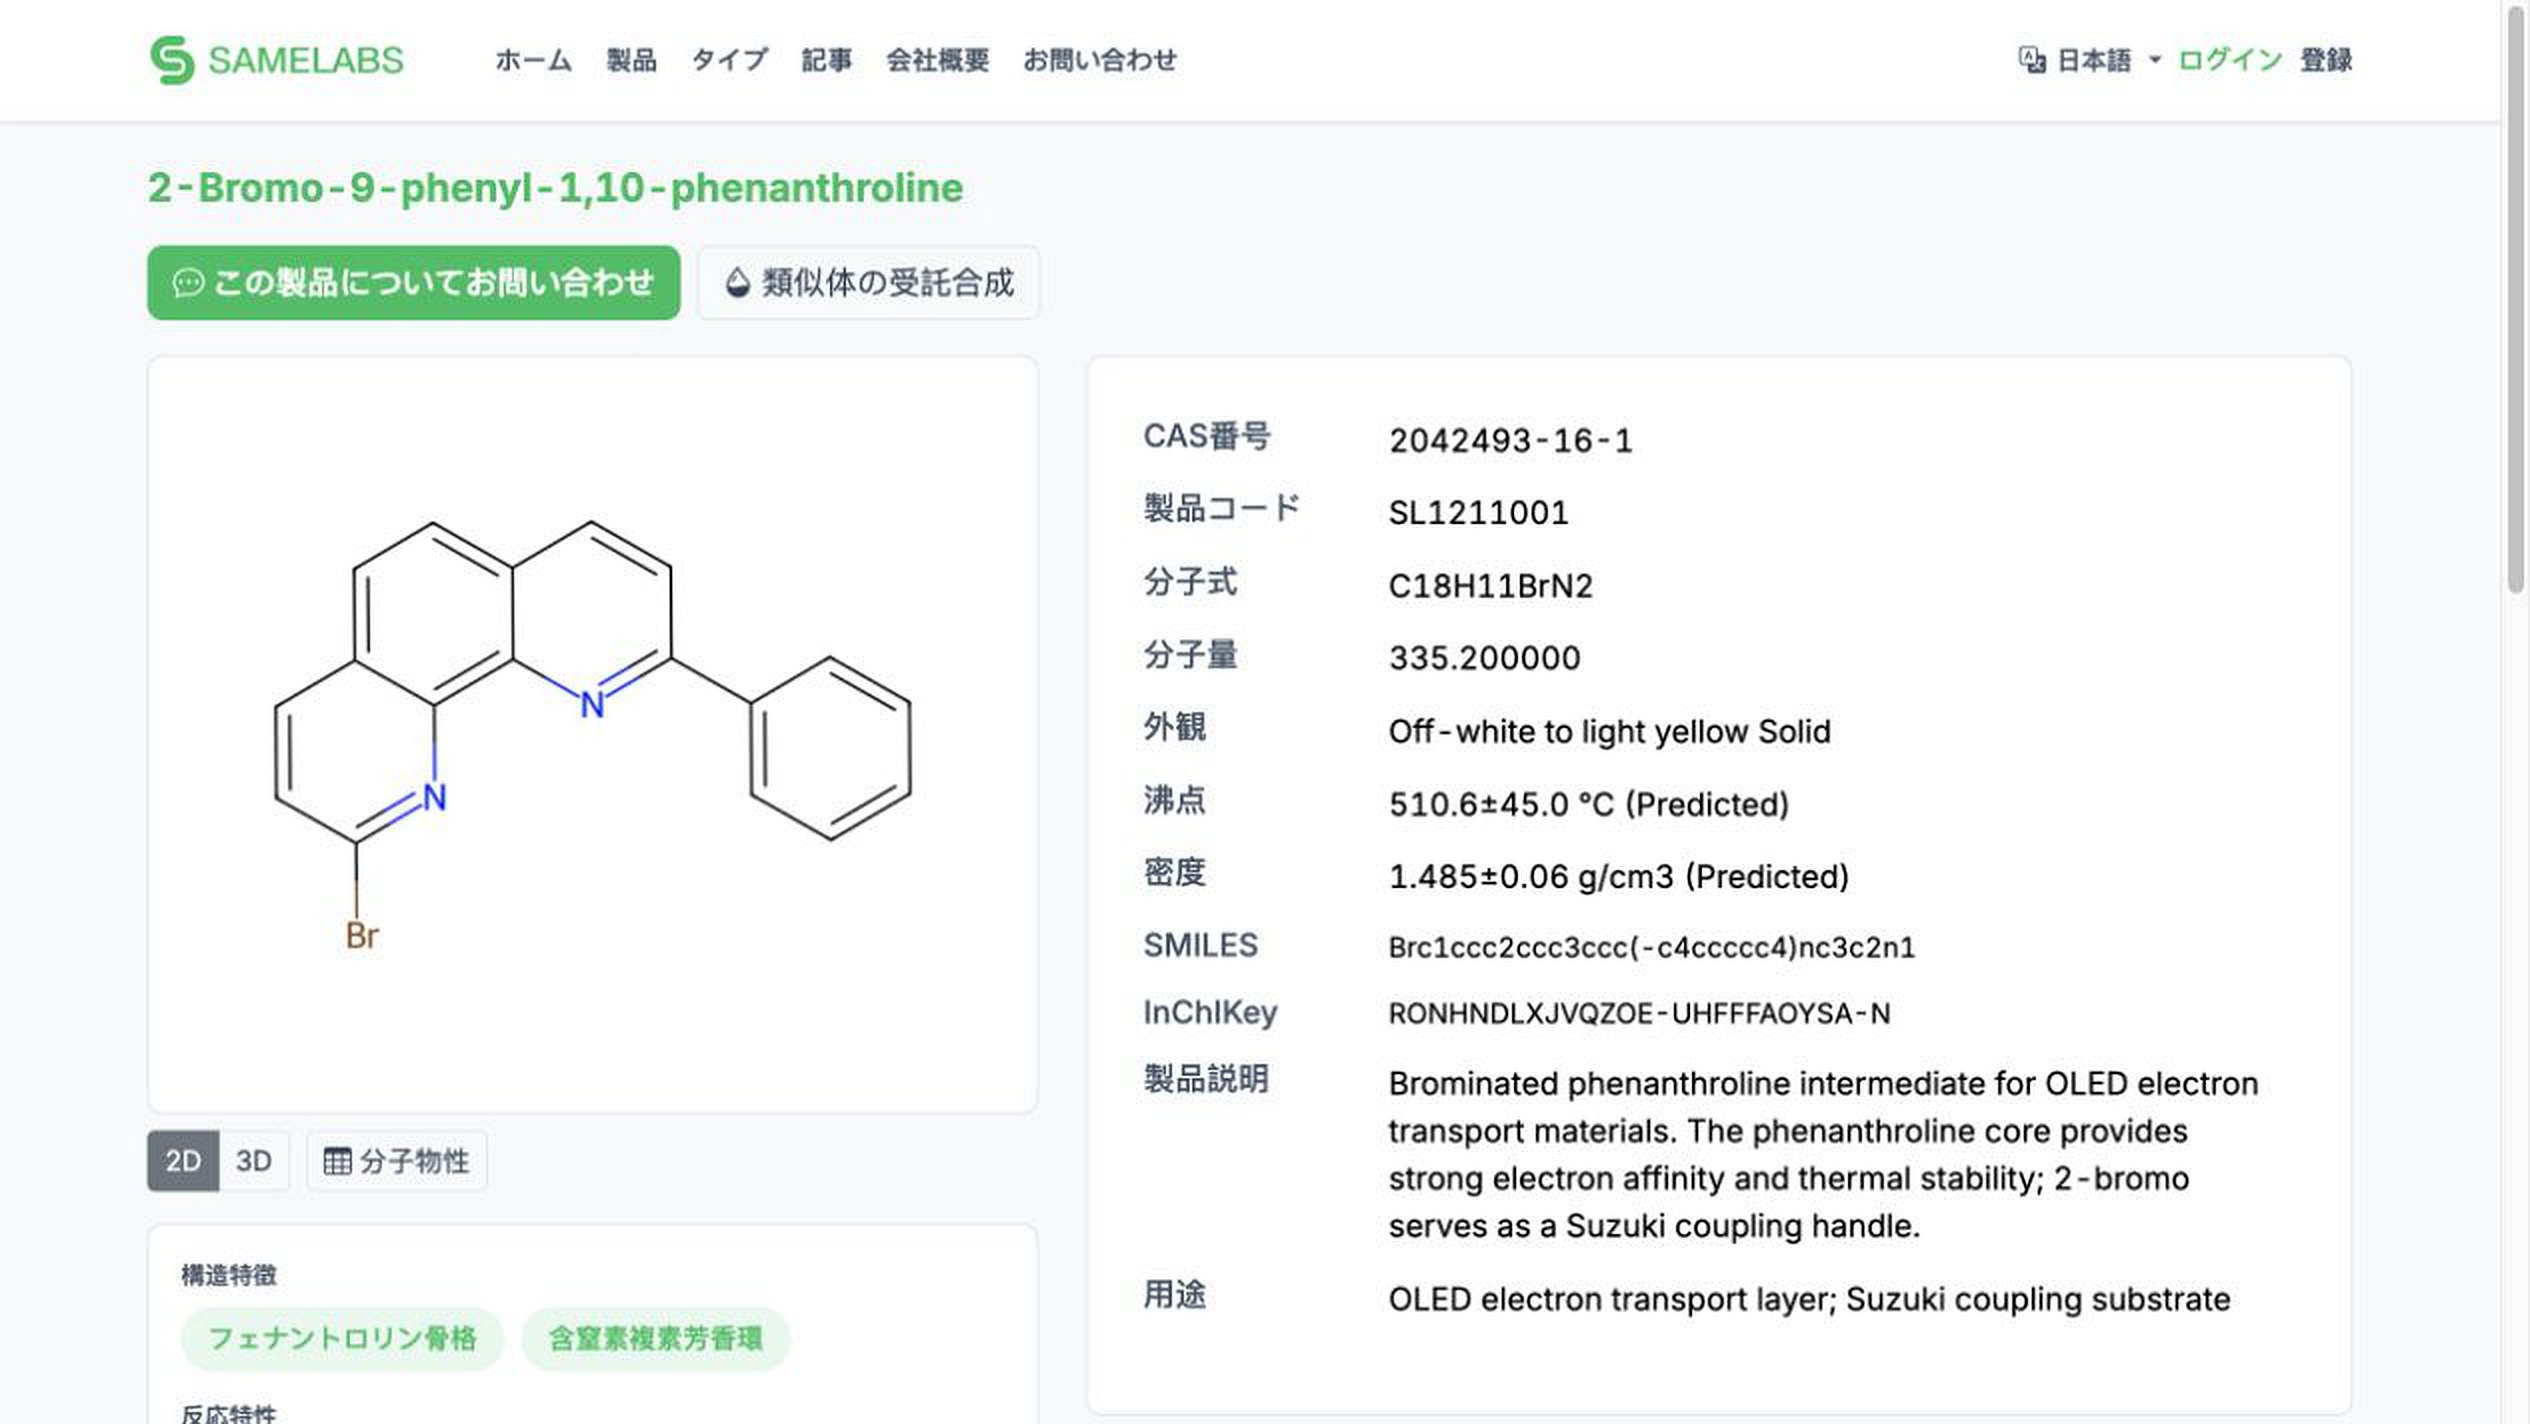Click the InChIKey value RONHNDLXJVQZOE-UHFFFAOYSA-N
This screenshot has width=2530, height=1424.
(1639, 1014)
